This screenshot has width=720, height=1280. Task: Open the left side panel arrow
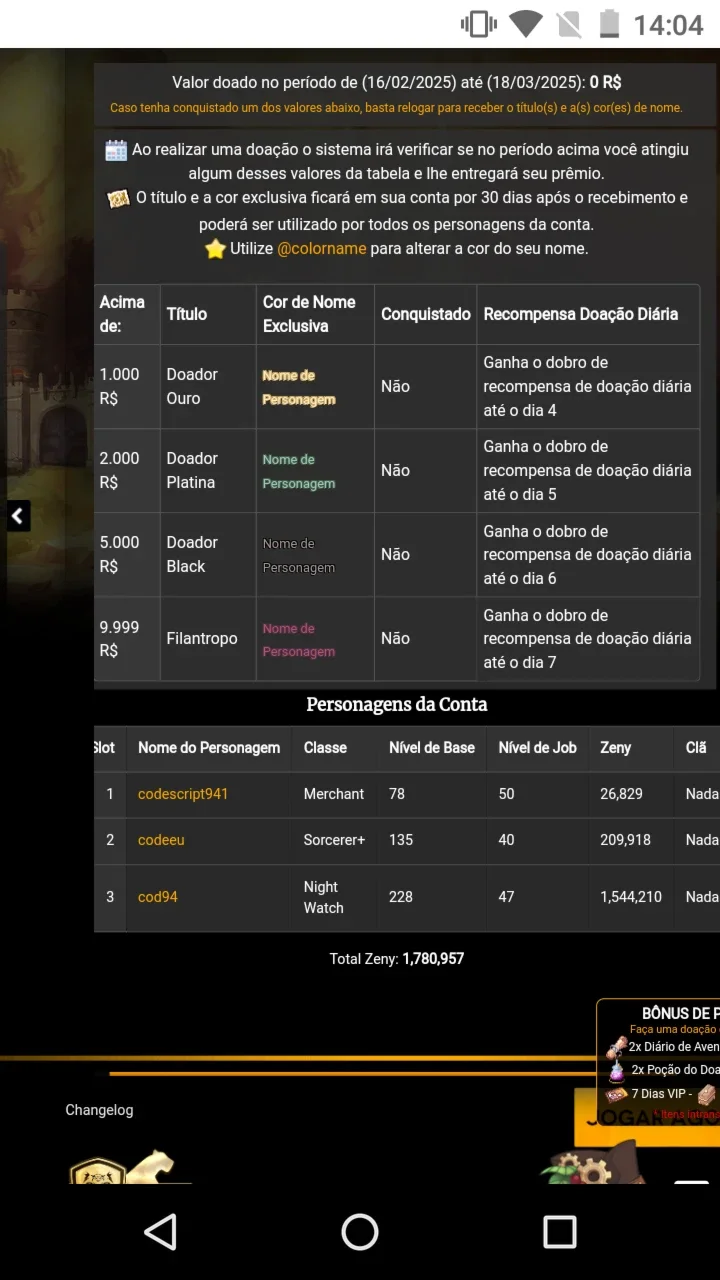(16, 516)
